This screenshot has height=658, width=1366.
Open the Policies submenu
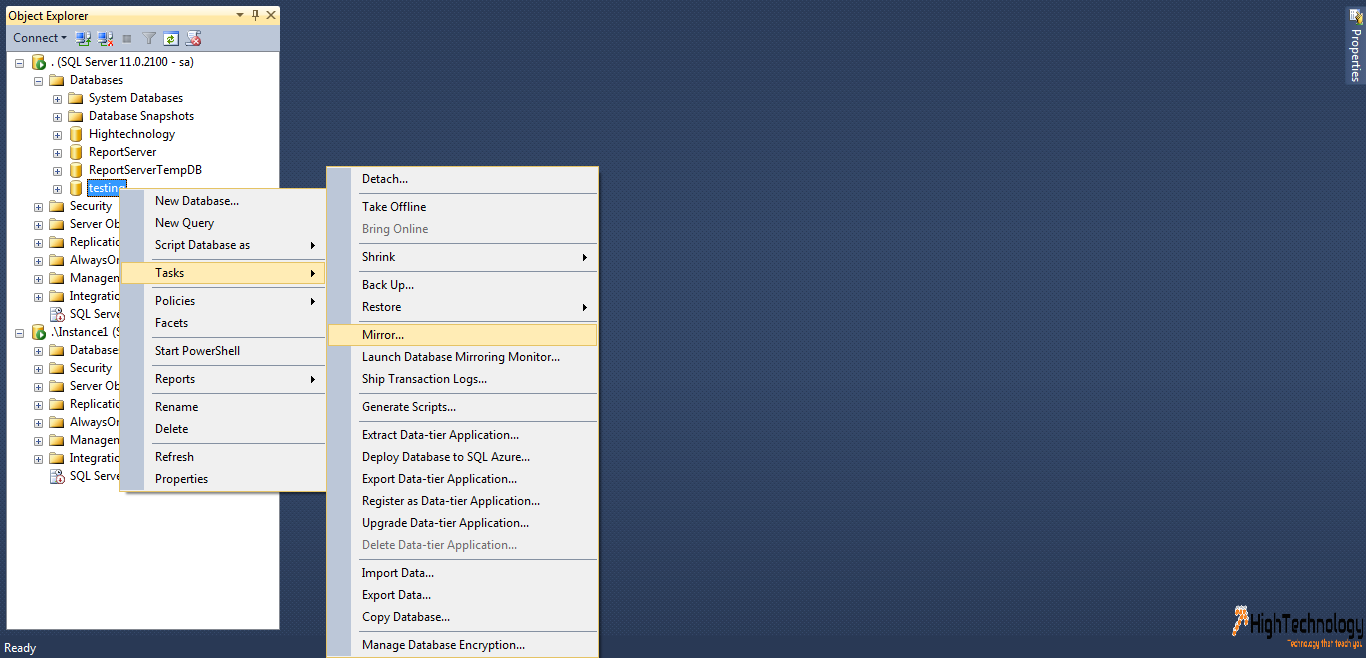tap(223, 301)
